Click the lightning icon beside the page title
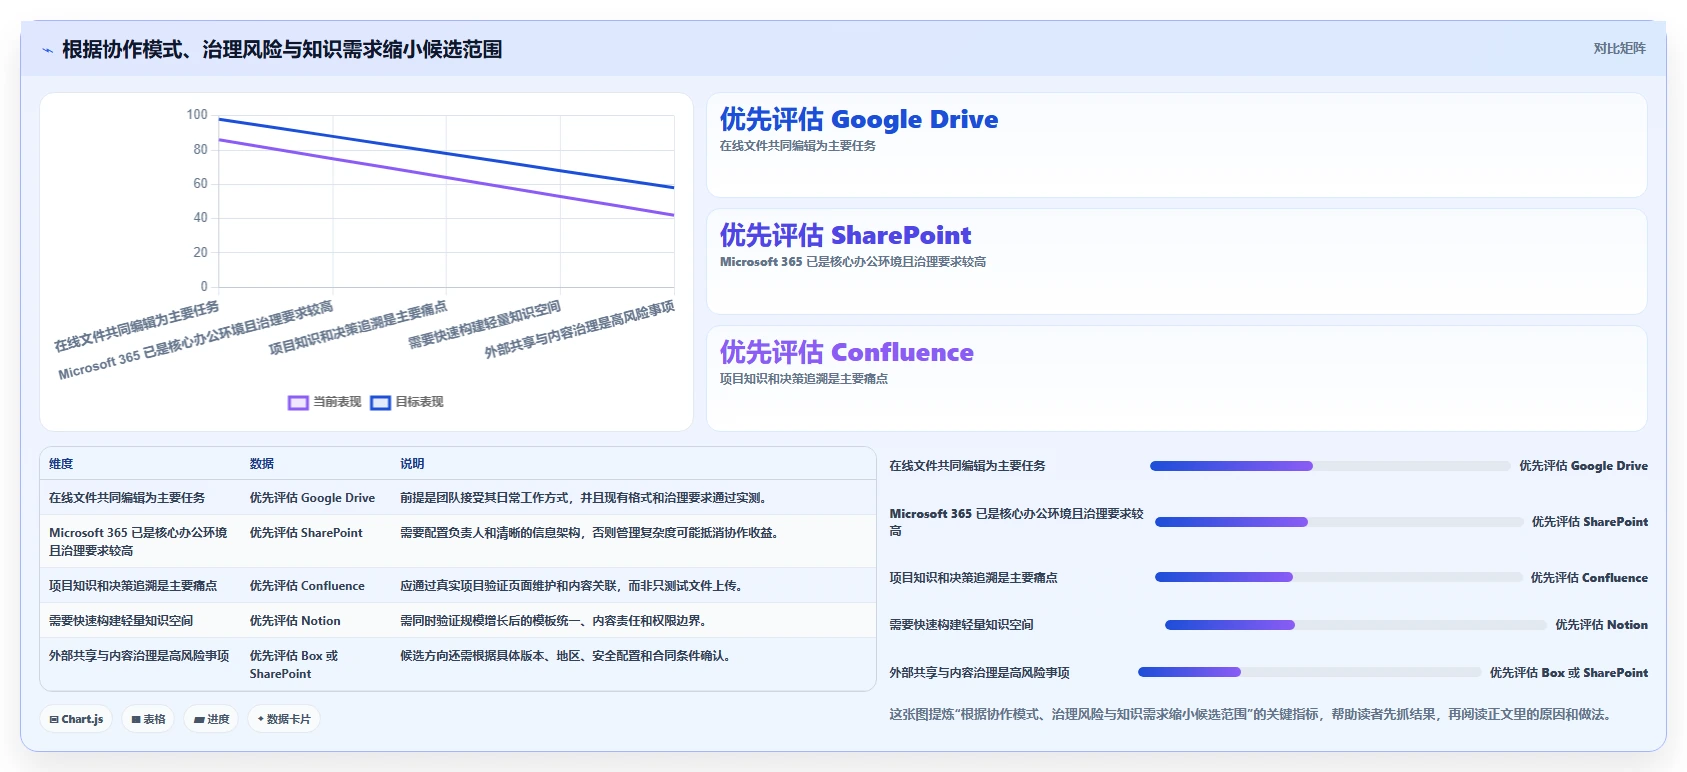Image resolution: width=1687 pixels, height=772 pixels. [x=47, y=50]
